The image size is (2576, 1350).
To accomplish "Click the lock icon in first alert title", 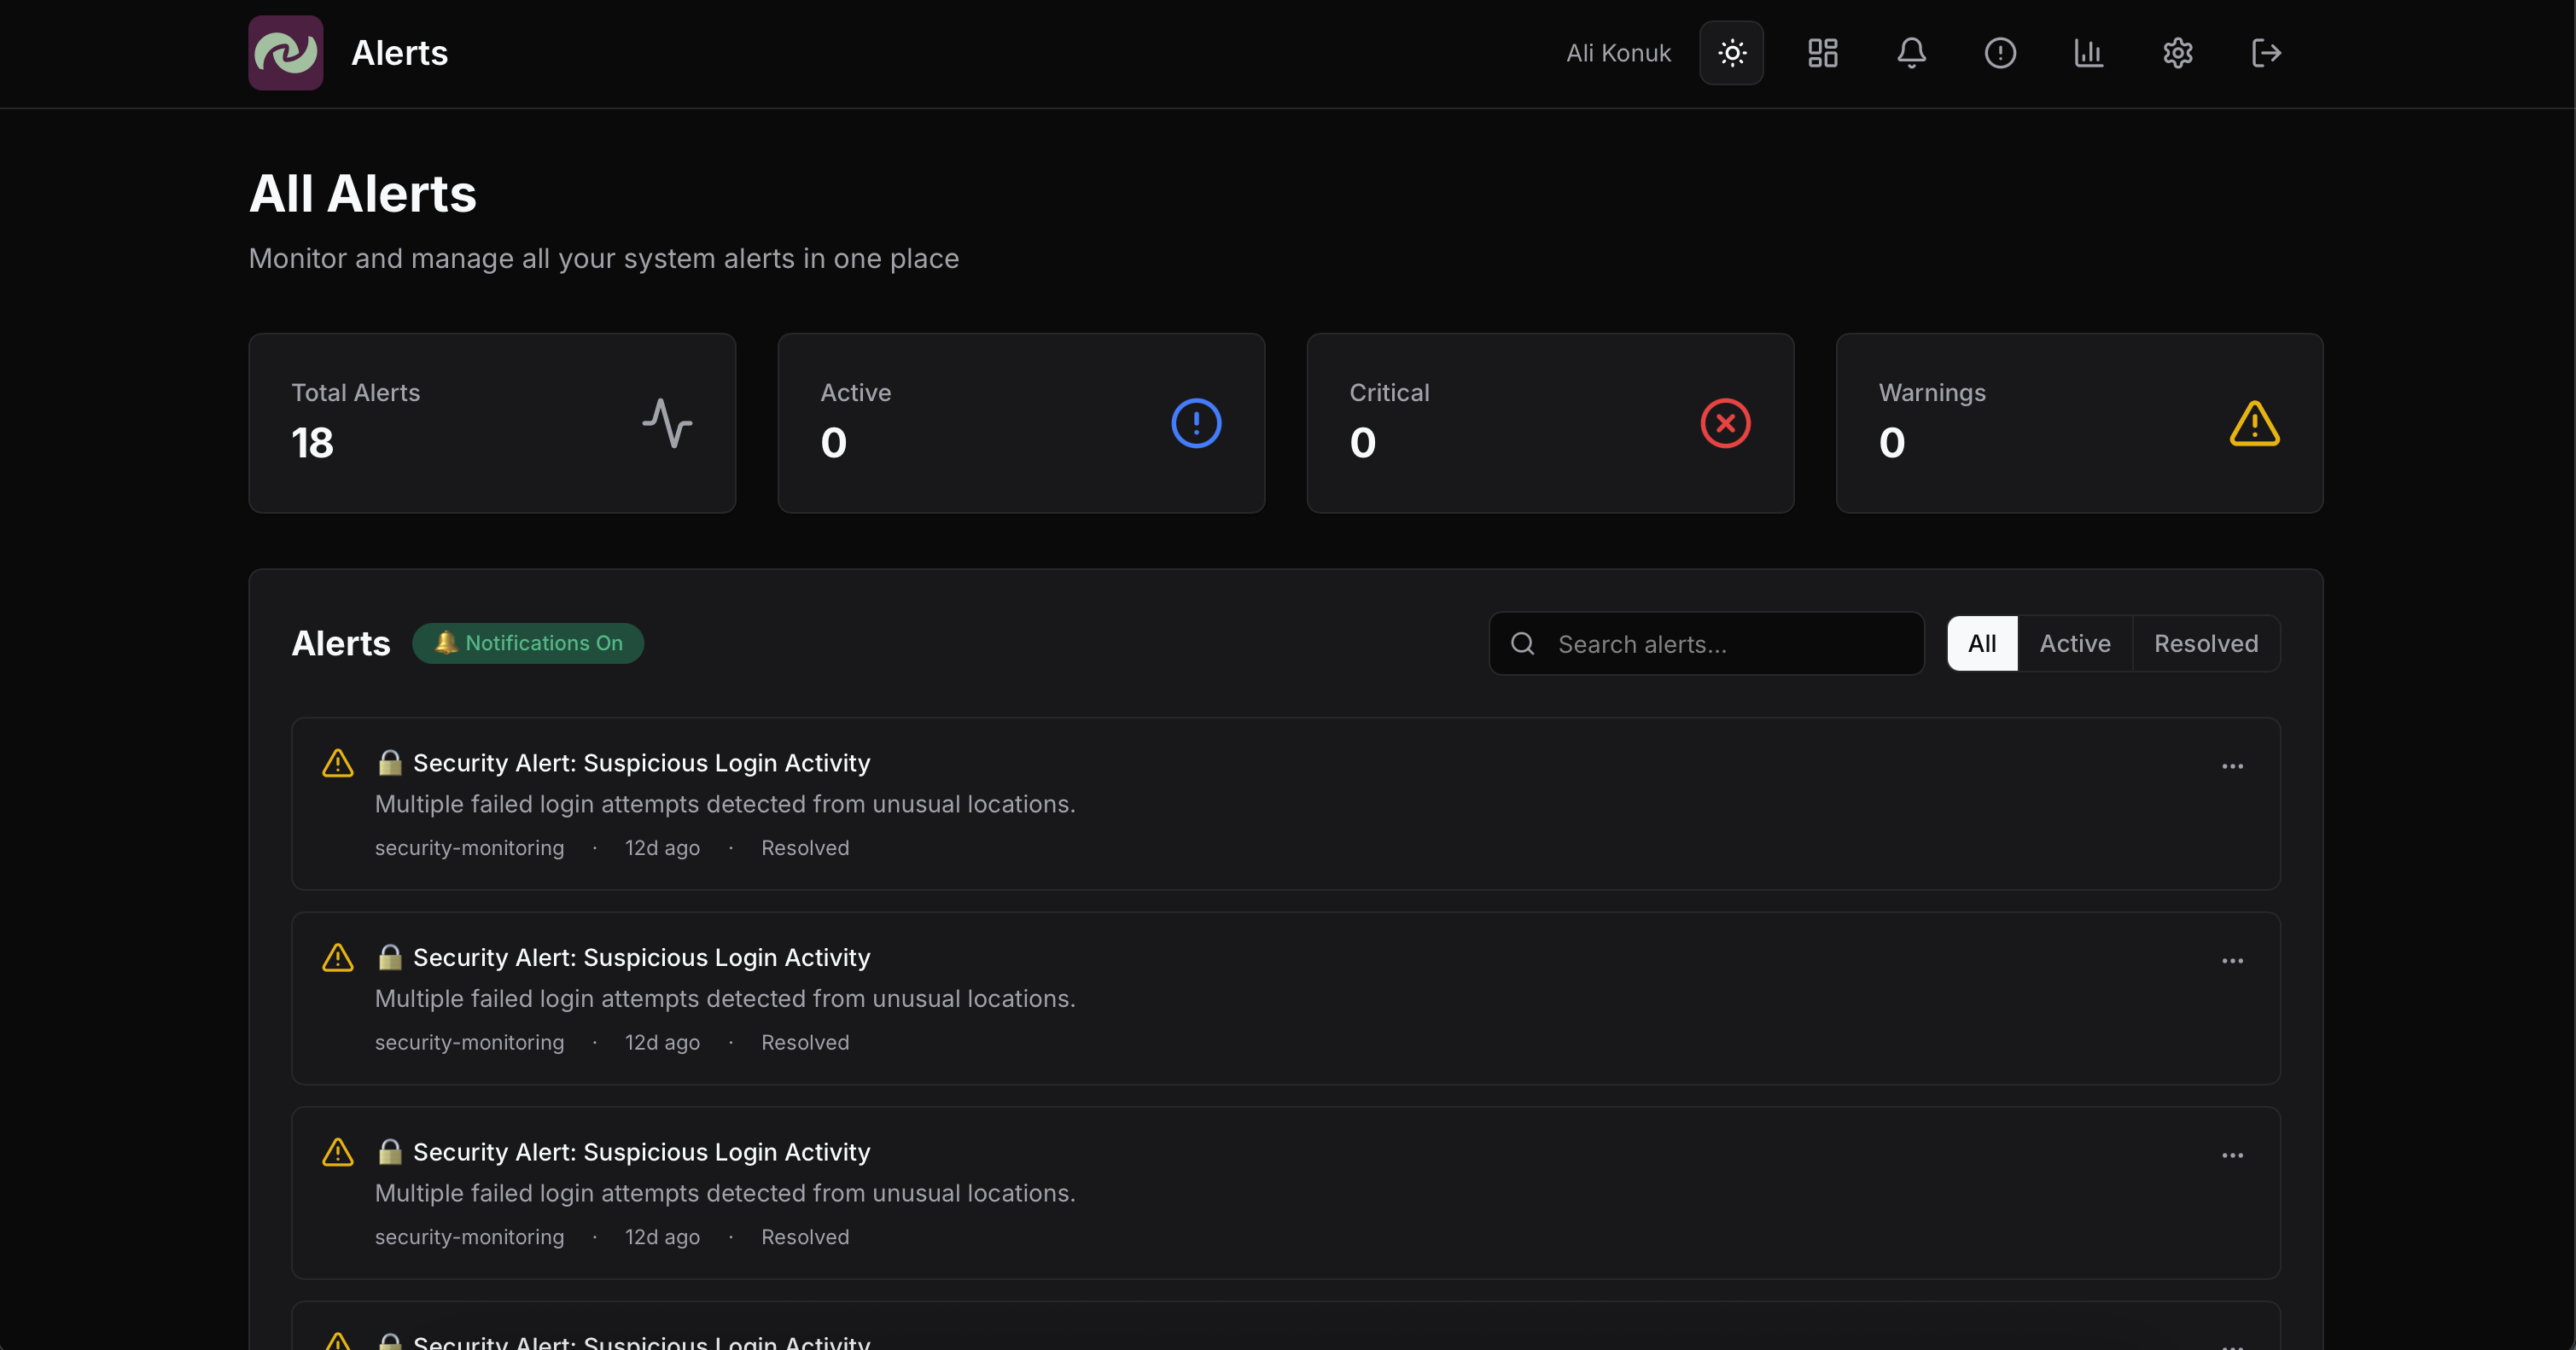I will click(x=390, y=762).
